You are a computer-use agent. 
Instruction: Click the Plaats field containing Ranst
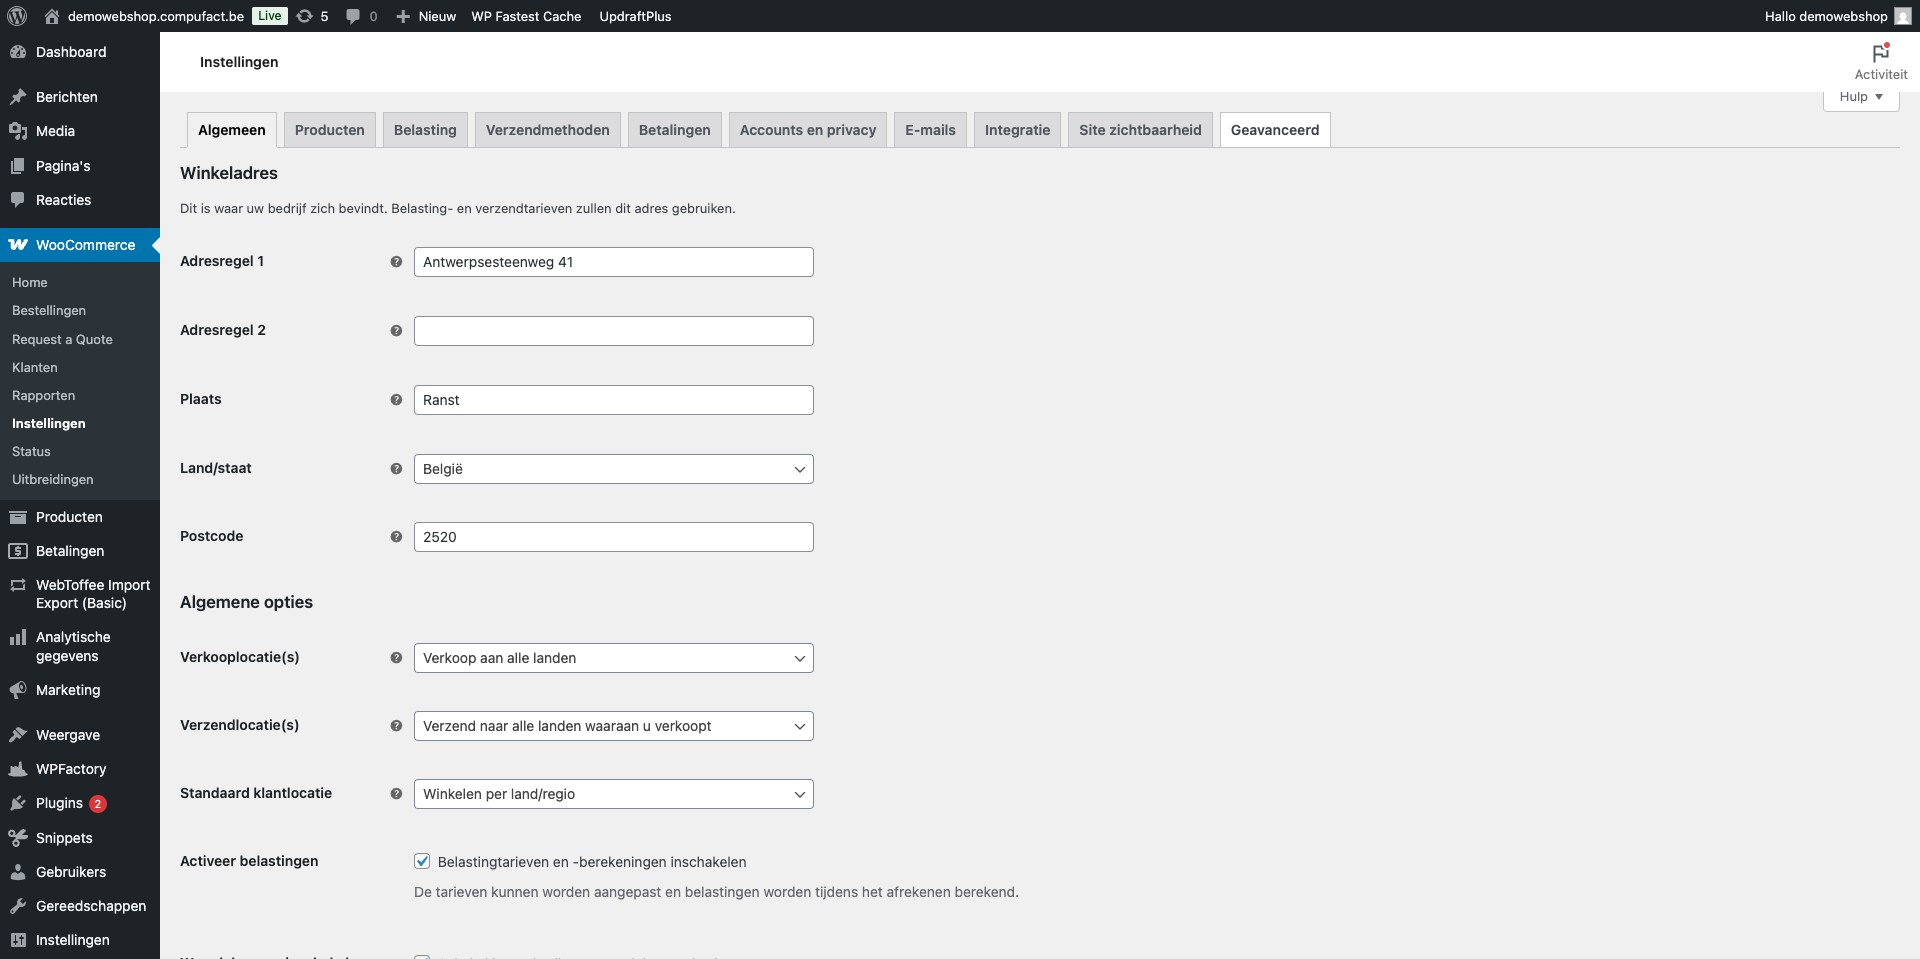pyautogui.click(x=613, y=400)
